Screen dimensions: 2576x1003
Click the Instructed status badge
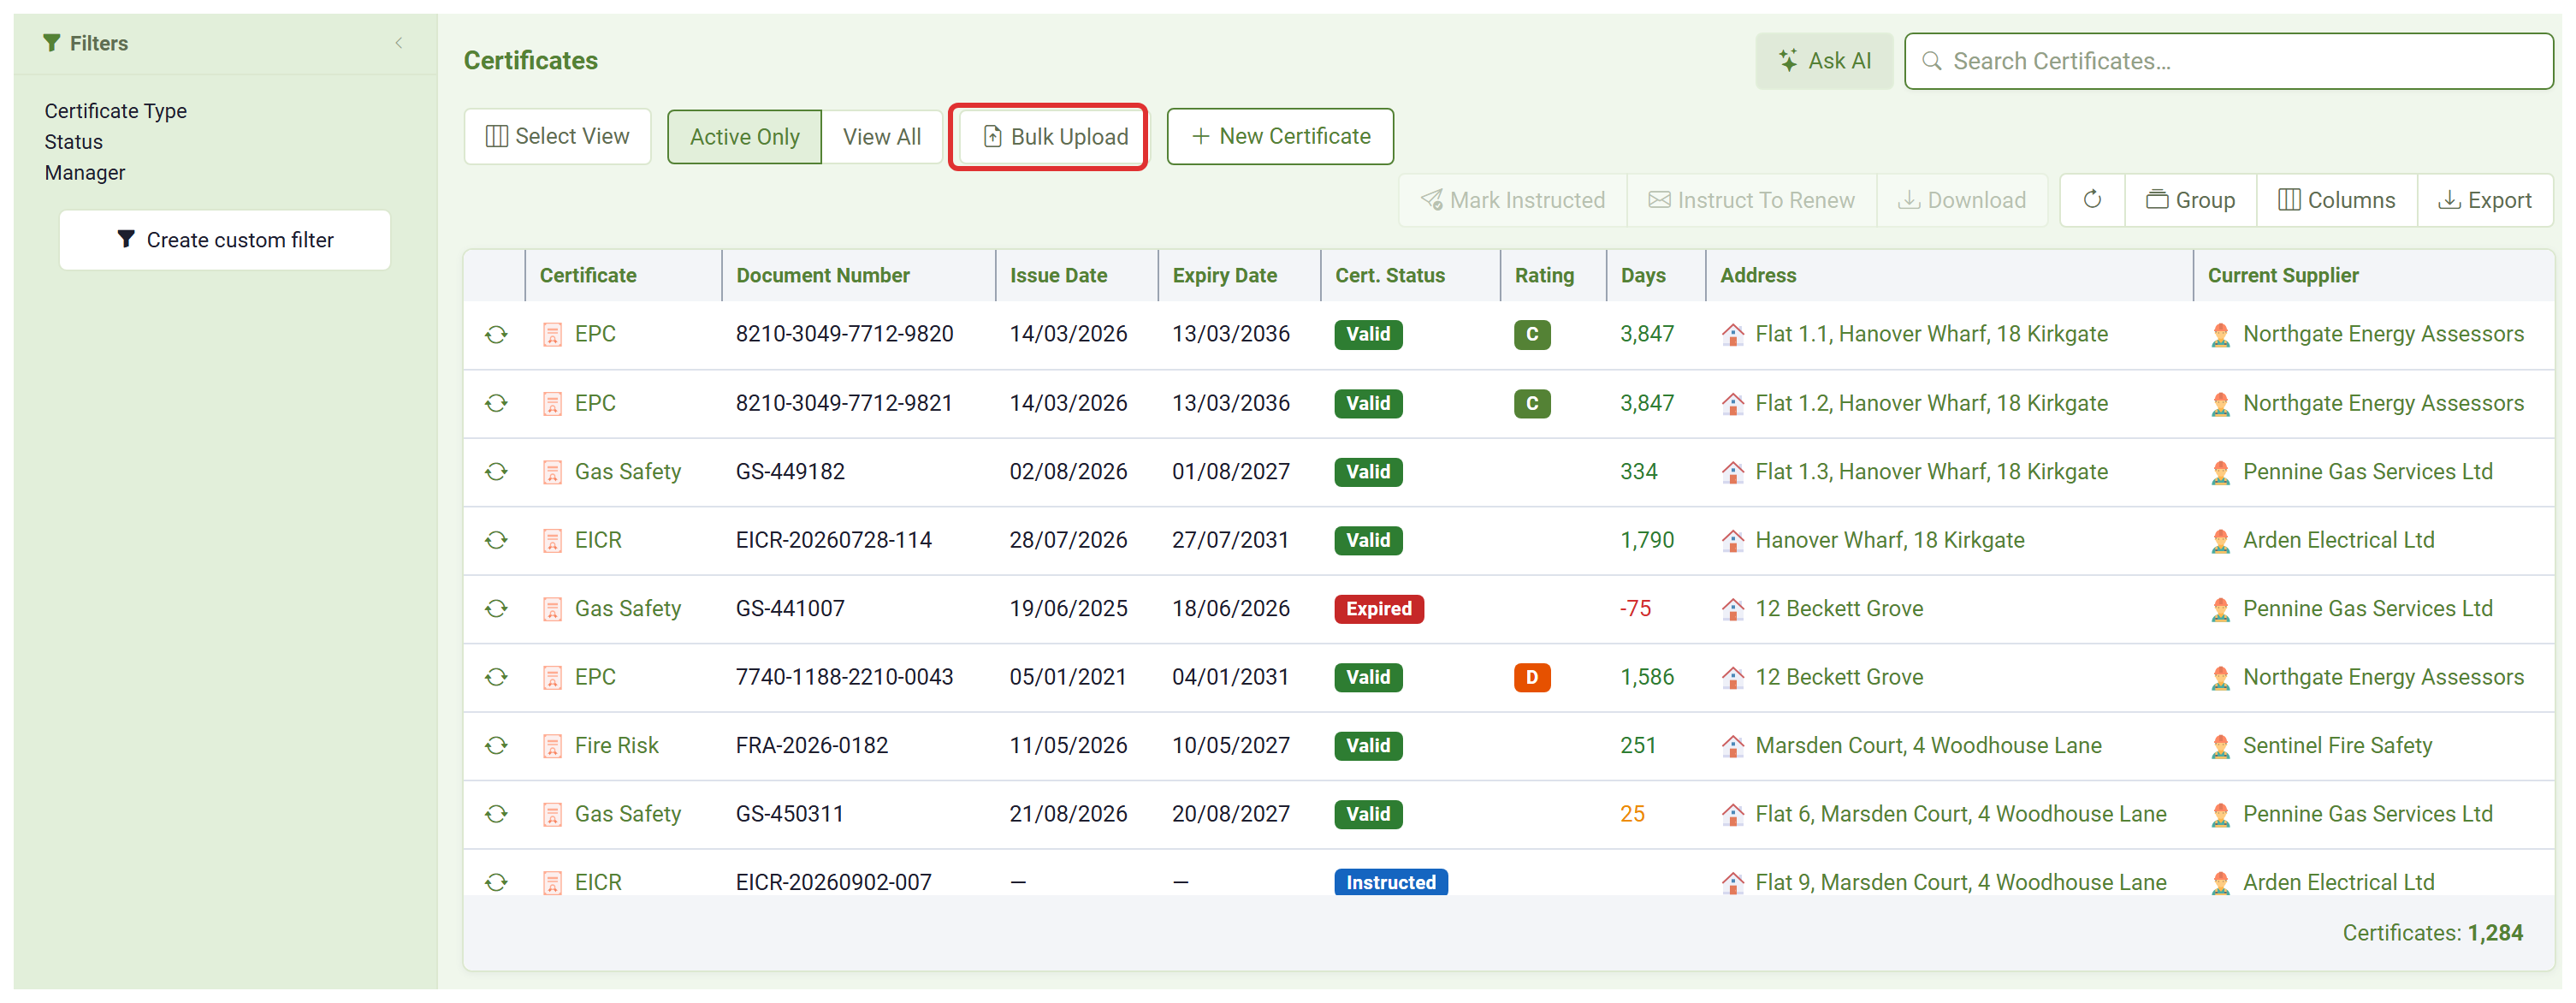pos(1390,883)
